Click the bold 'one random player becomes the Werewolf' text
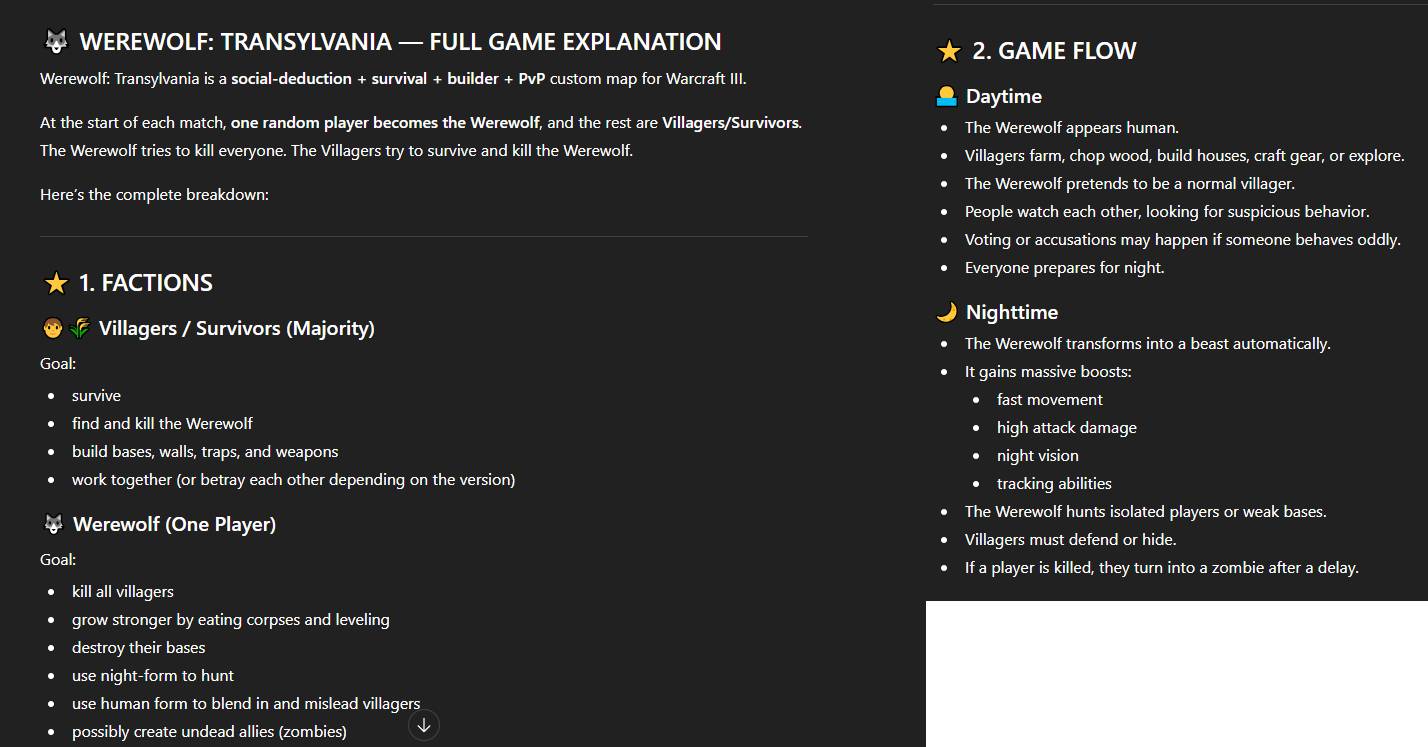Screen dimensions: 1428x747 point(385,122)
